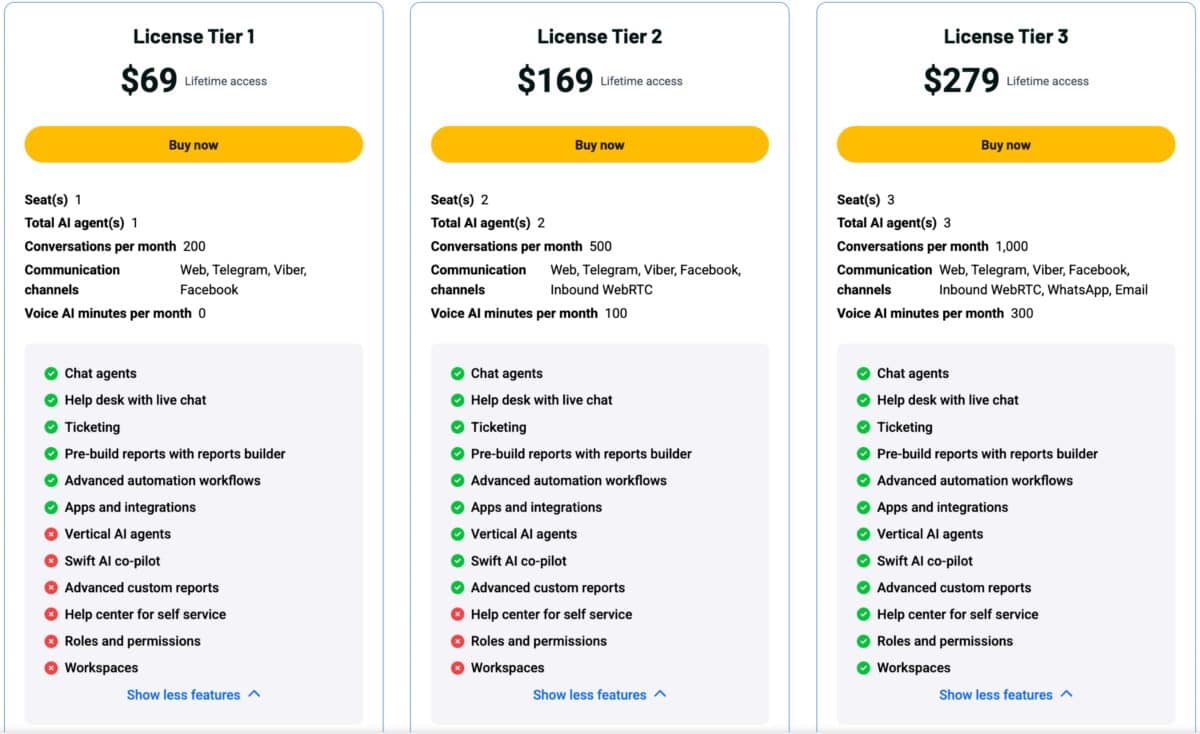Click green check beside Tier 3 Workspaces
1200x734 pixels.
(x=863, y=668)
